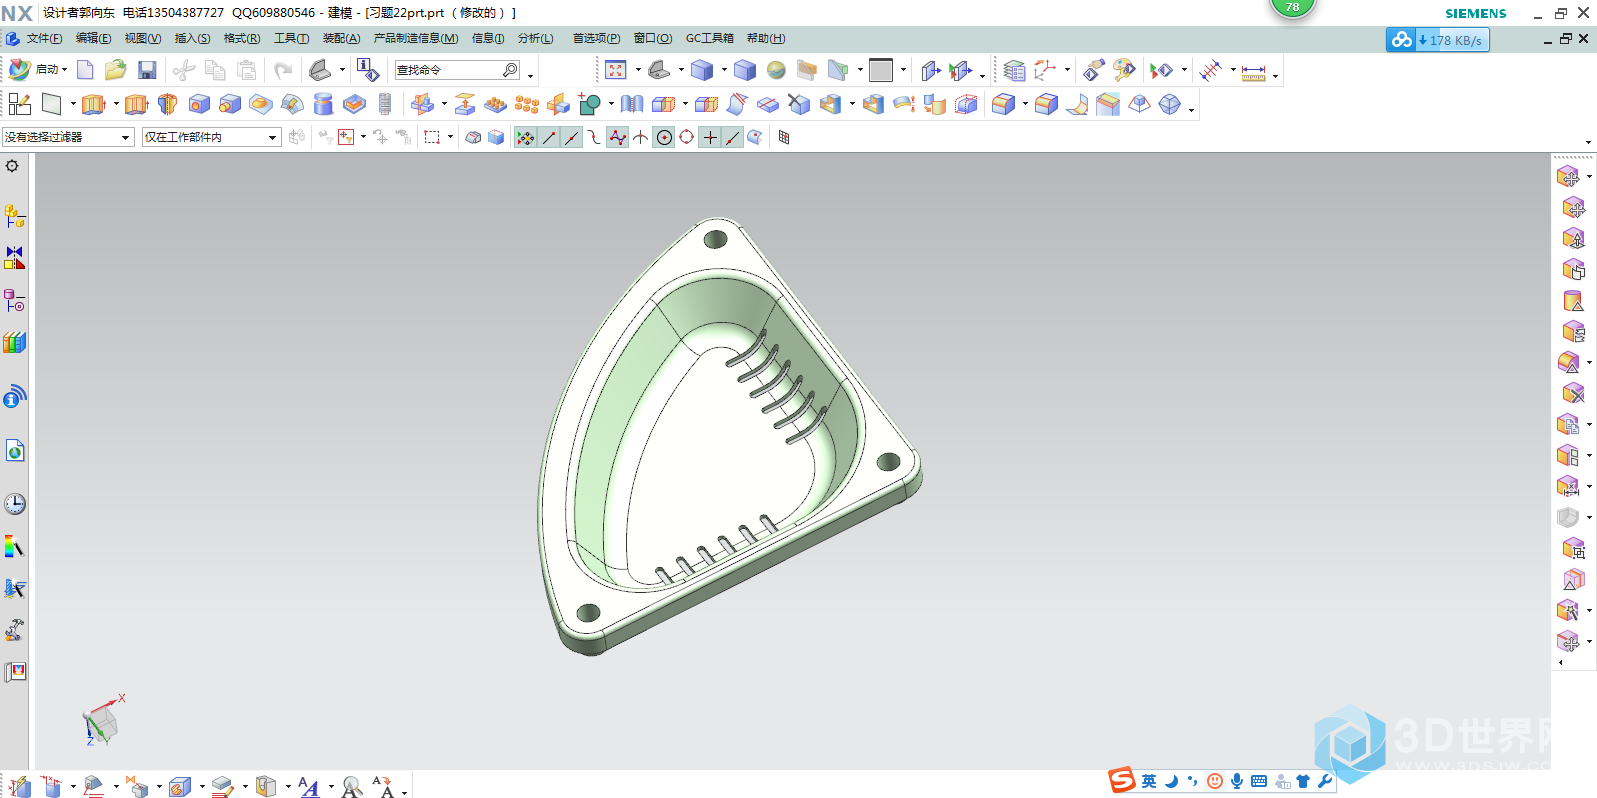Open the File menu

click(x=44, y=38)
